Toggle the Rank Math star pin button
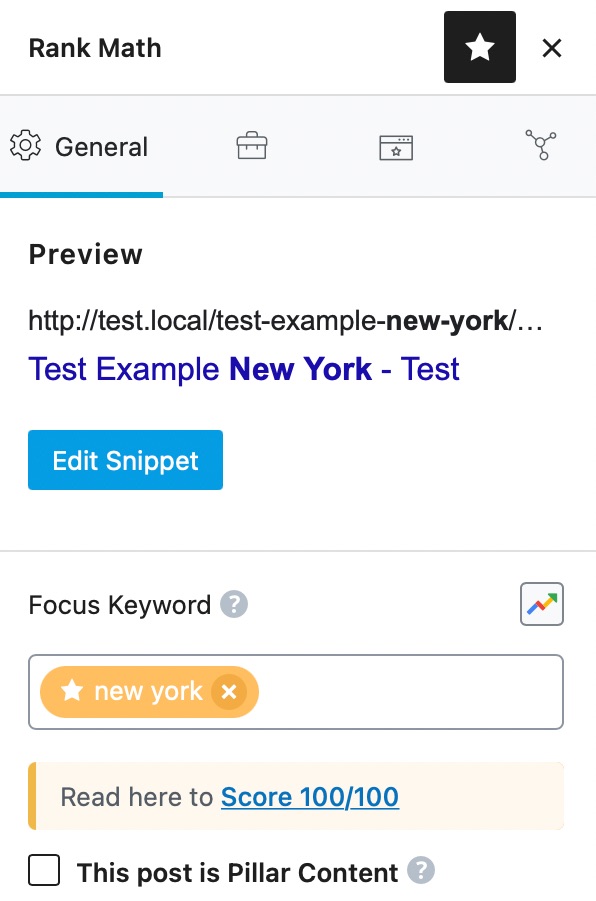 (479, 47)
